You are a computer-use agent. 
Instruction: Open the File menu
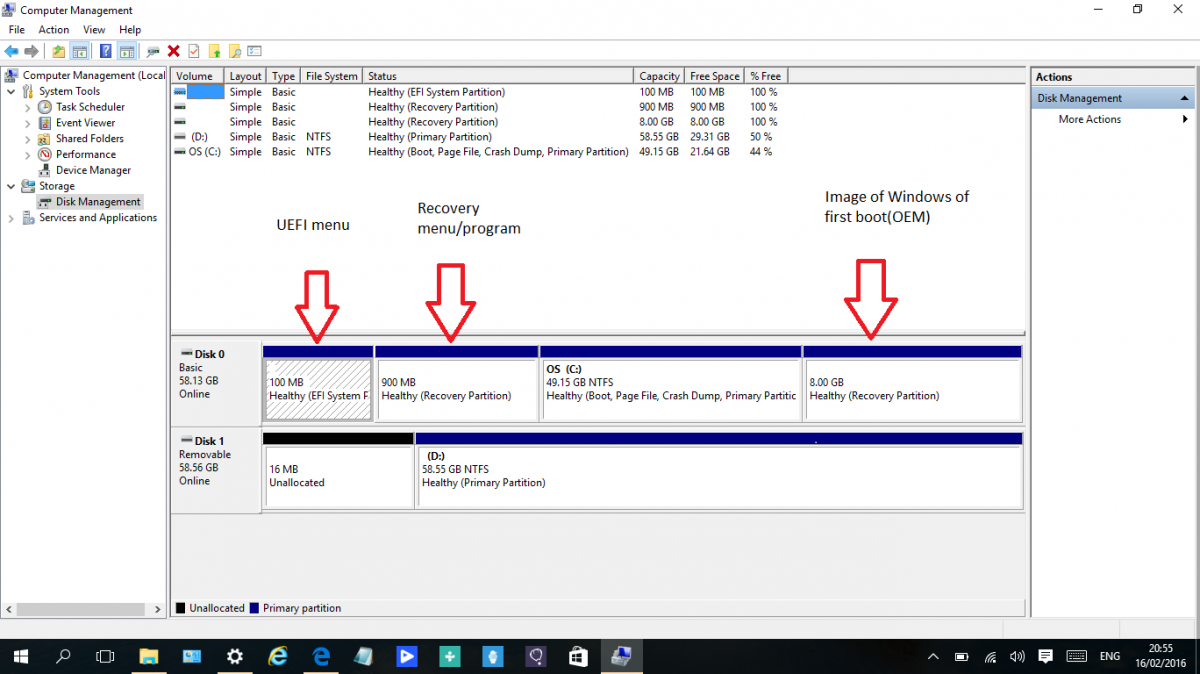pyautogui.click(x=17, y=30)
